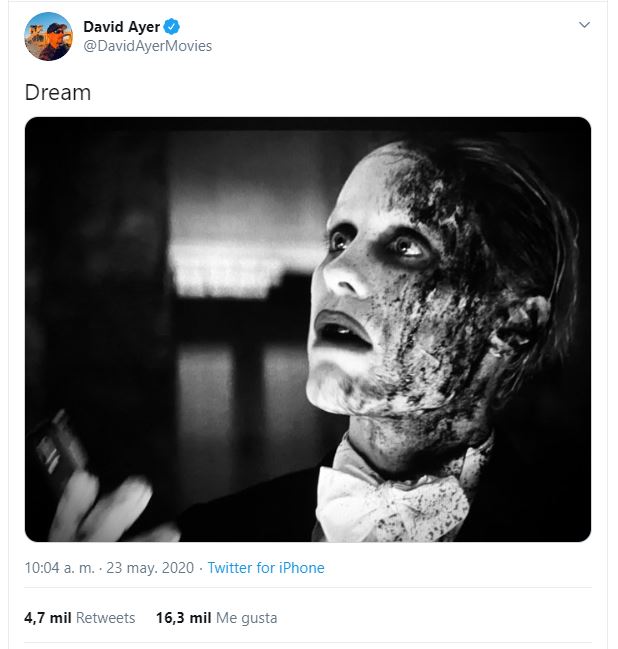Click the "4,7 mil" retweet count number

tap(47, 618)
